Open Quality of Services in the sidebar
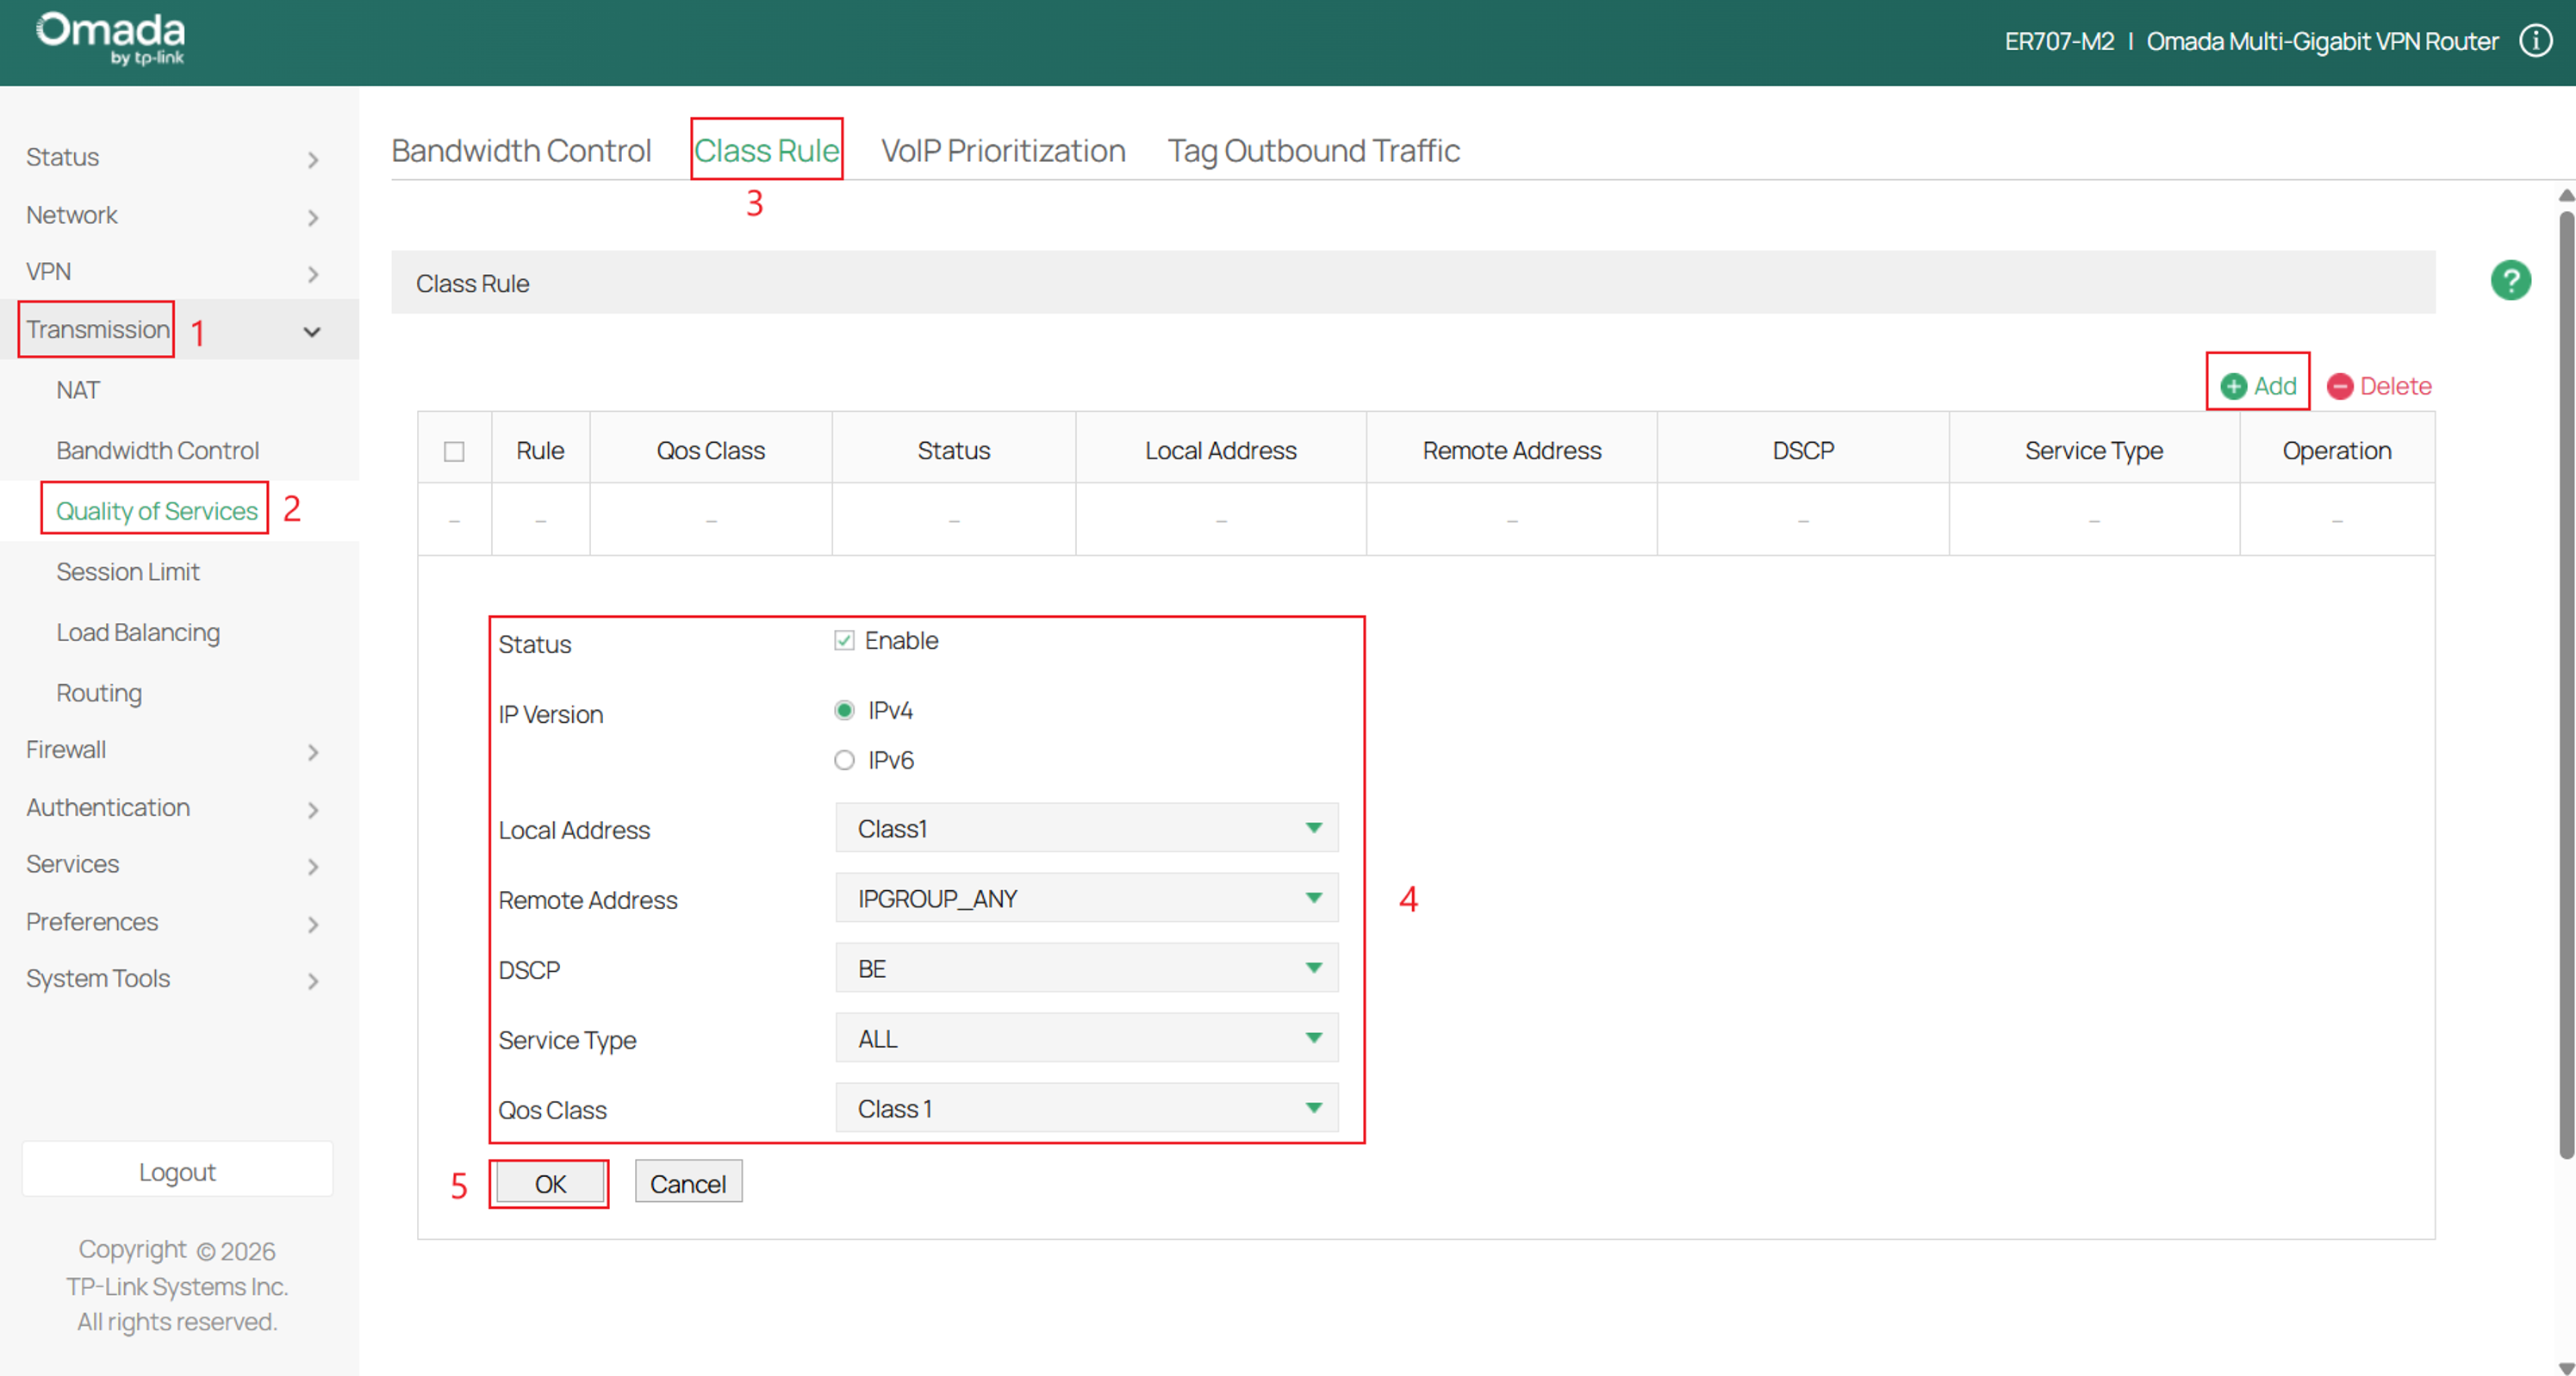 (x=157, y=511)
